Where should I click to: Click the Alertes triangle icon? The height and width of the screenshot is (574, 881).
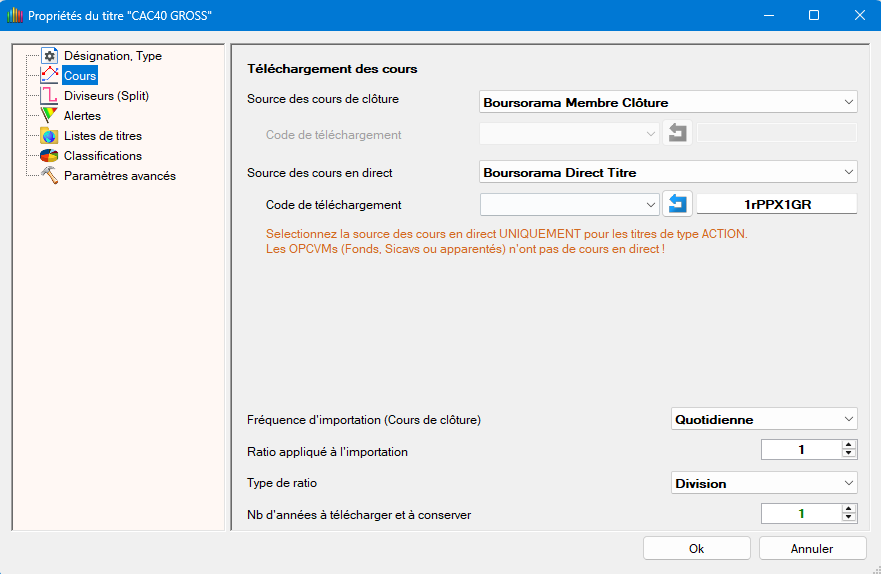pyautogui.click(x=49, y=116)
